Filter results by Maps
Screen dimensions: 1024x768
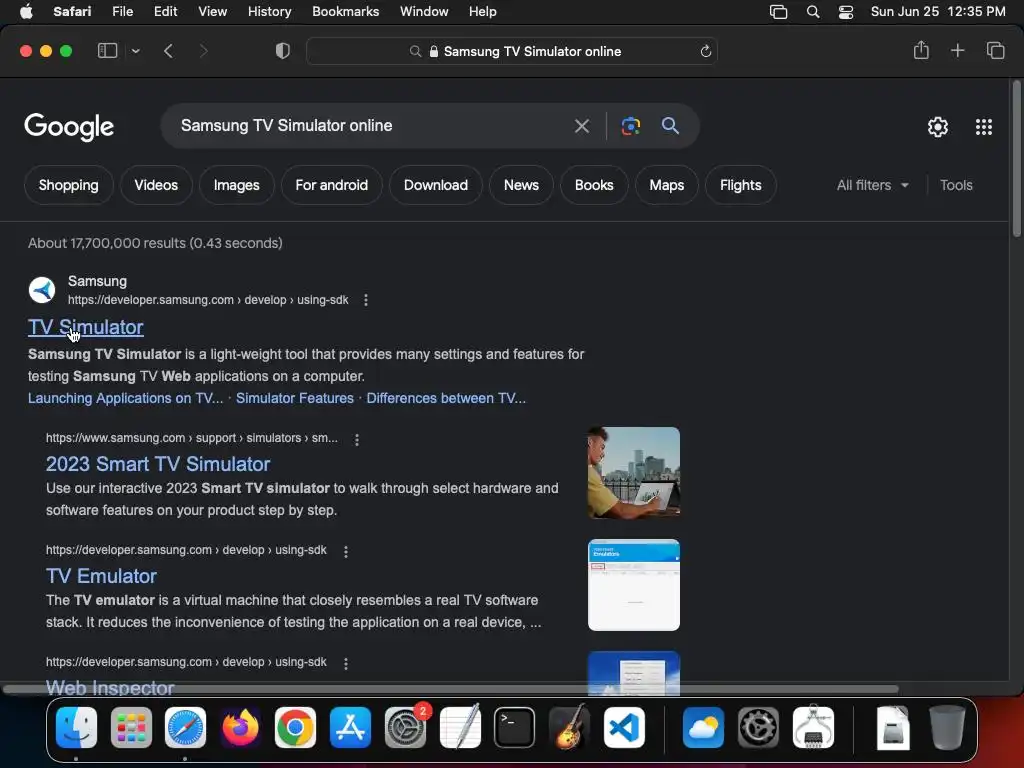coord(666,185)
